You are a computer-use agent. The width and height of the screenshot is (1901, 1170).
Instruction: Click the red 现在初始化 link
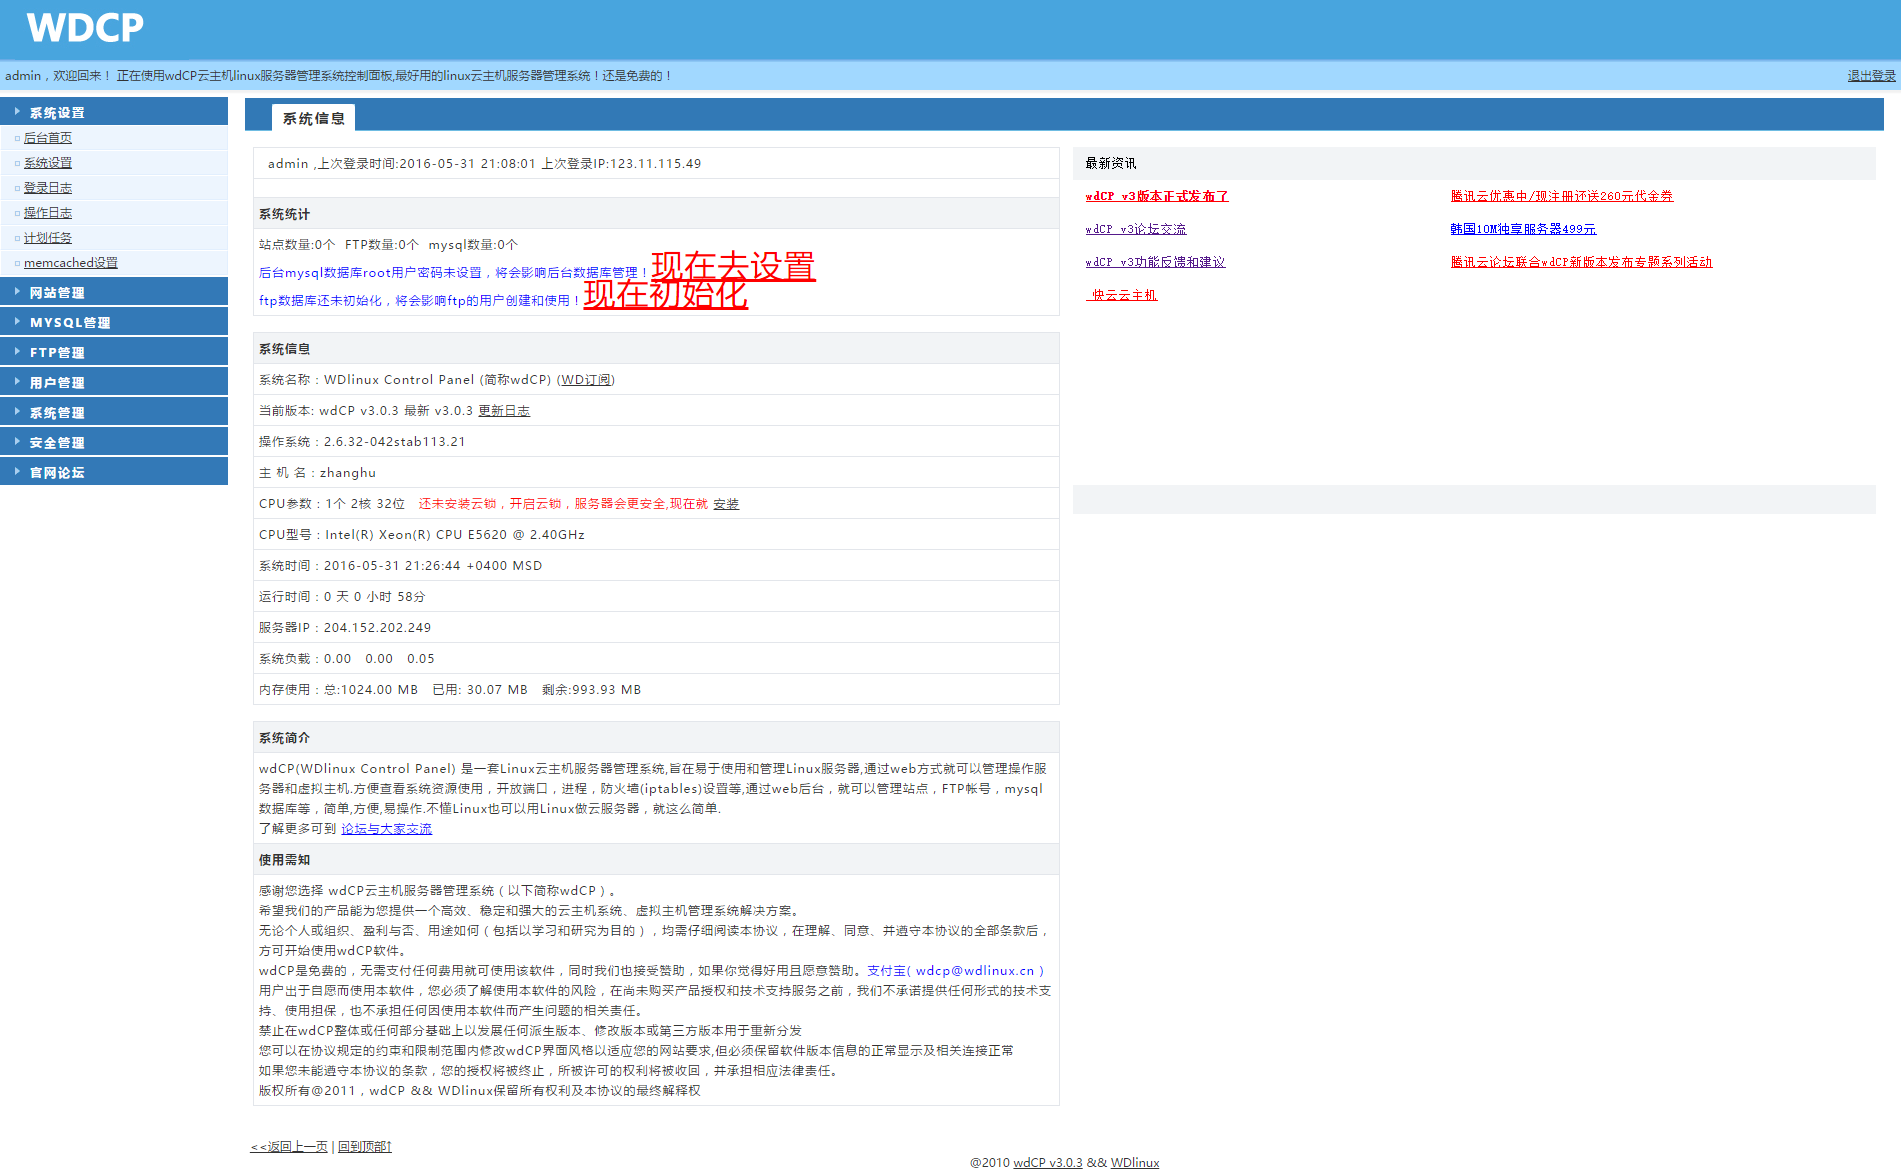[665, 294]
